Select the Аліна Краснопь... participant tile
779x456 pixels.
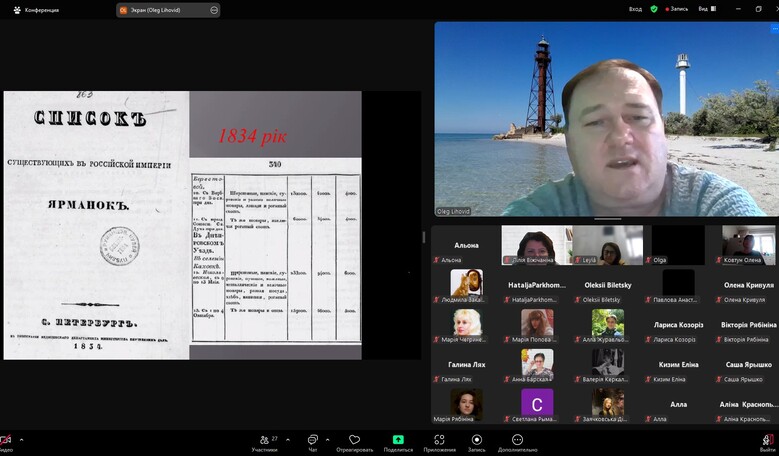click(x=748, y=404)
